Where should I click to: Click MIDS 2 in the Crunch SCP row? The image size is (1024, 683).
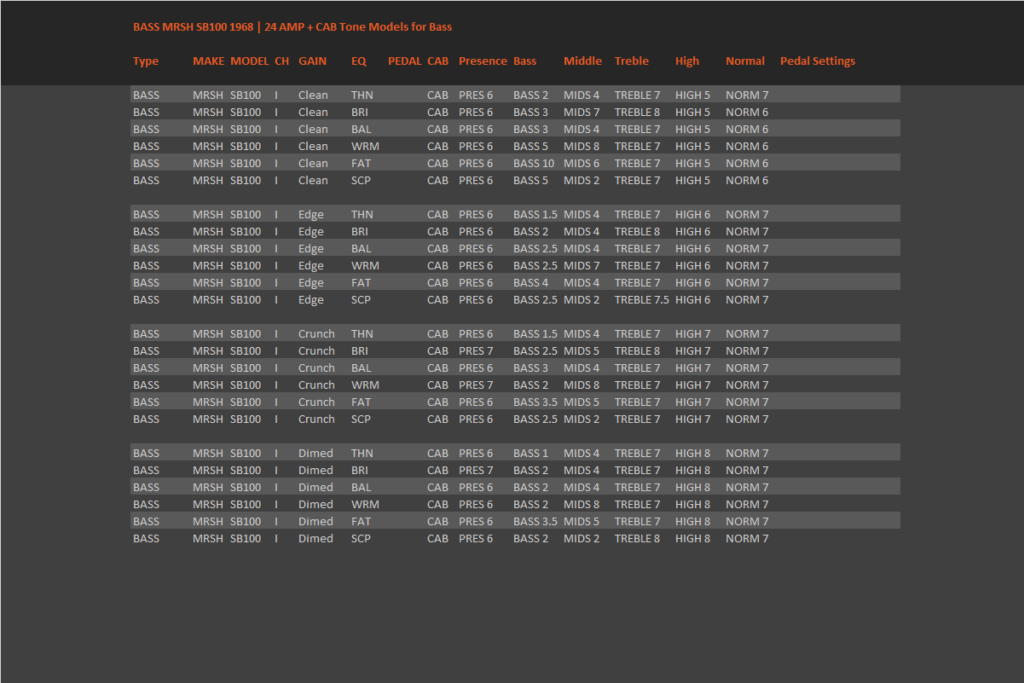tap(581, 419)
